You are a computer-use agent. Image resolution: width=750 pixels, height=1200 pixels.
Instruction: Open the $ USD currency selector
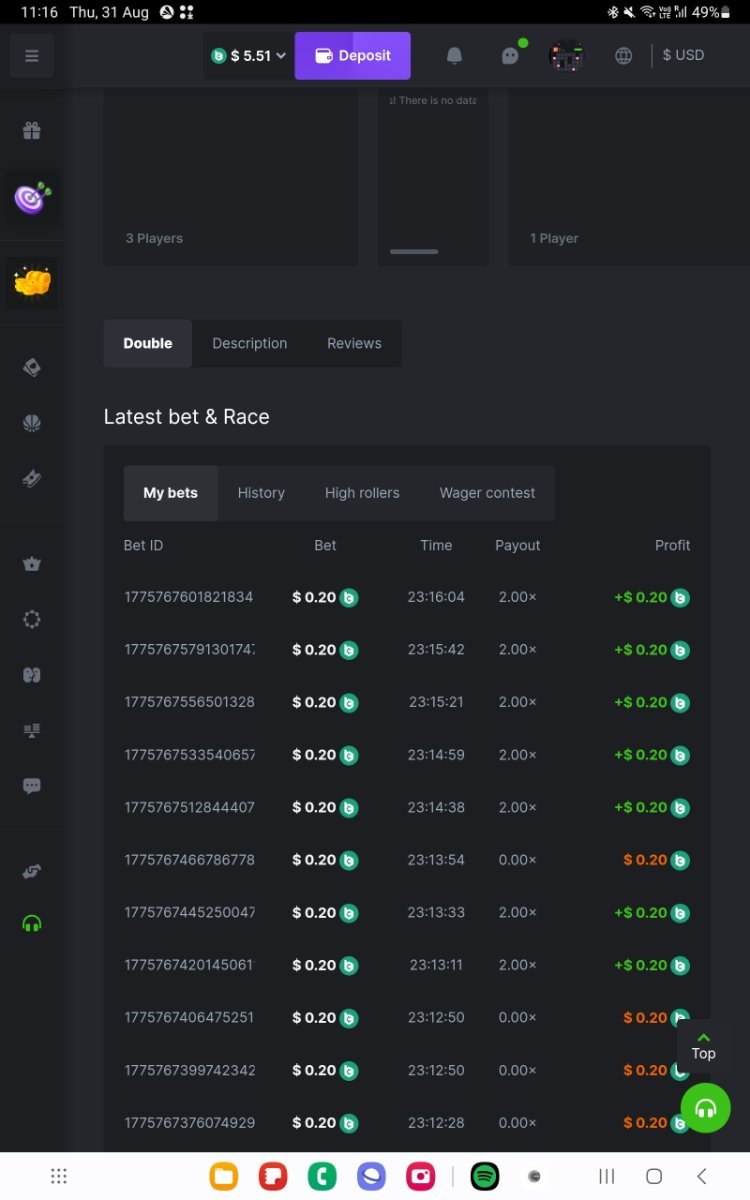point(683,55)
